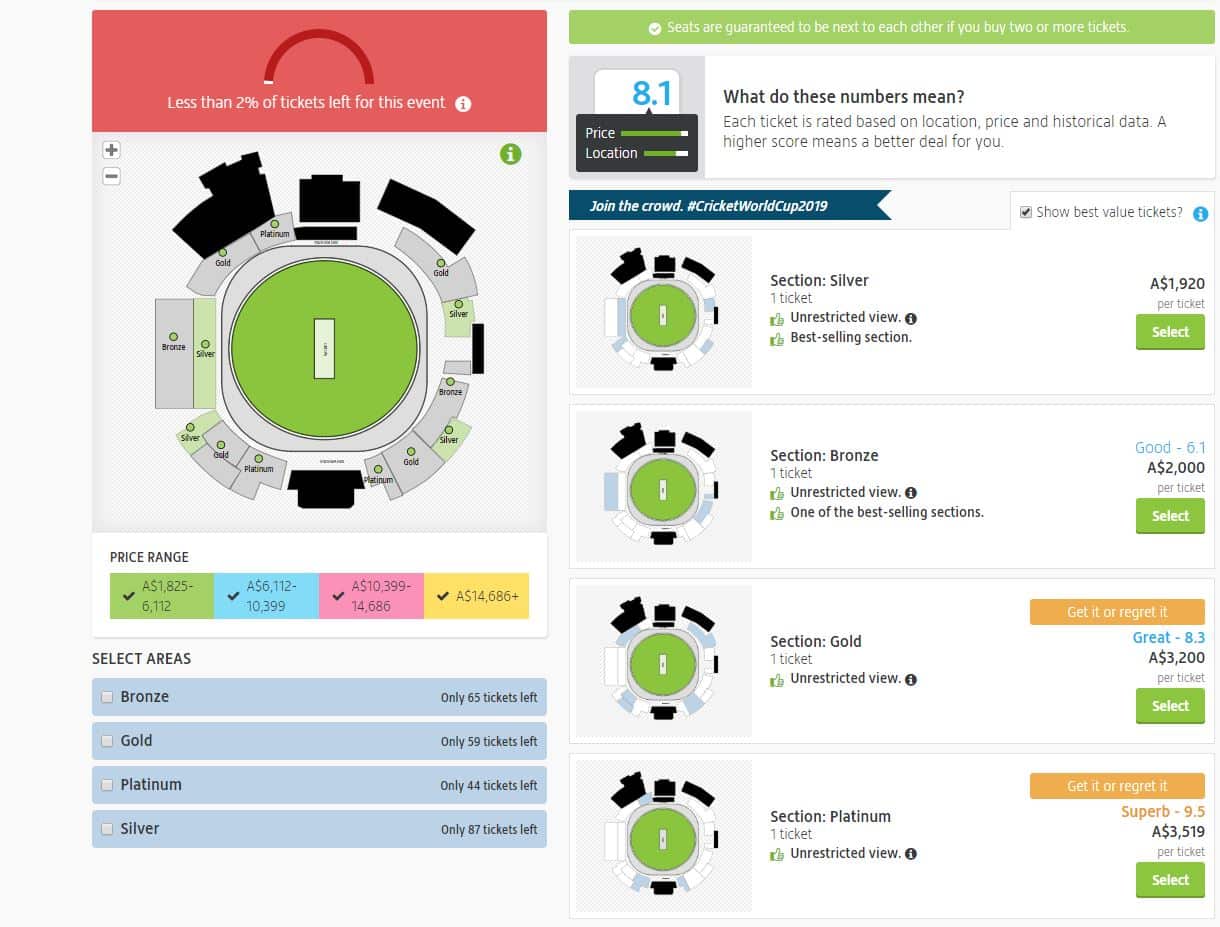The height and width of the screenshot is (927, 1220).
Task: Check the Bronze area checkbox
Action: click(107, 698)
